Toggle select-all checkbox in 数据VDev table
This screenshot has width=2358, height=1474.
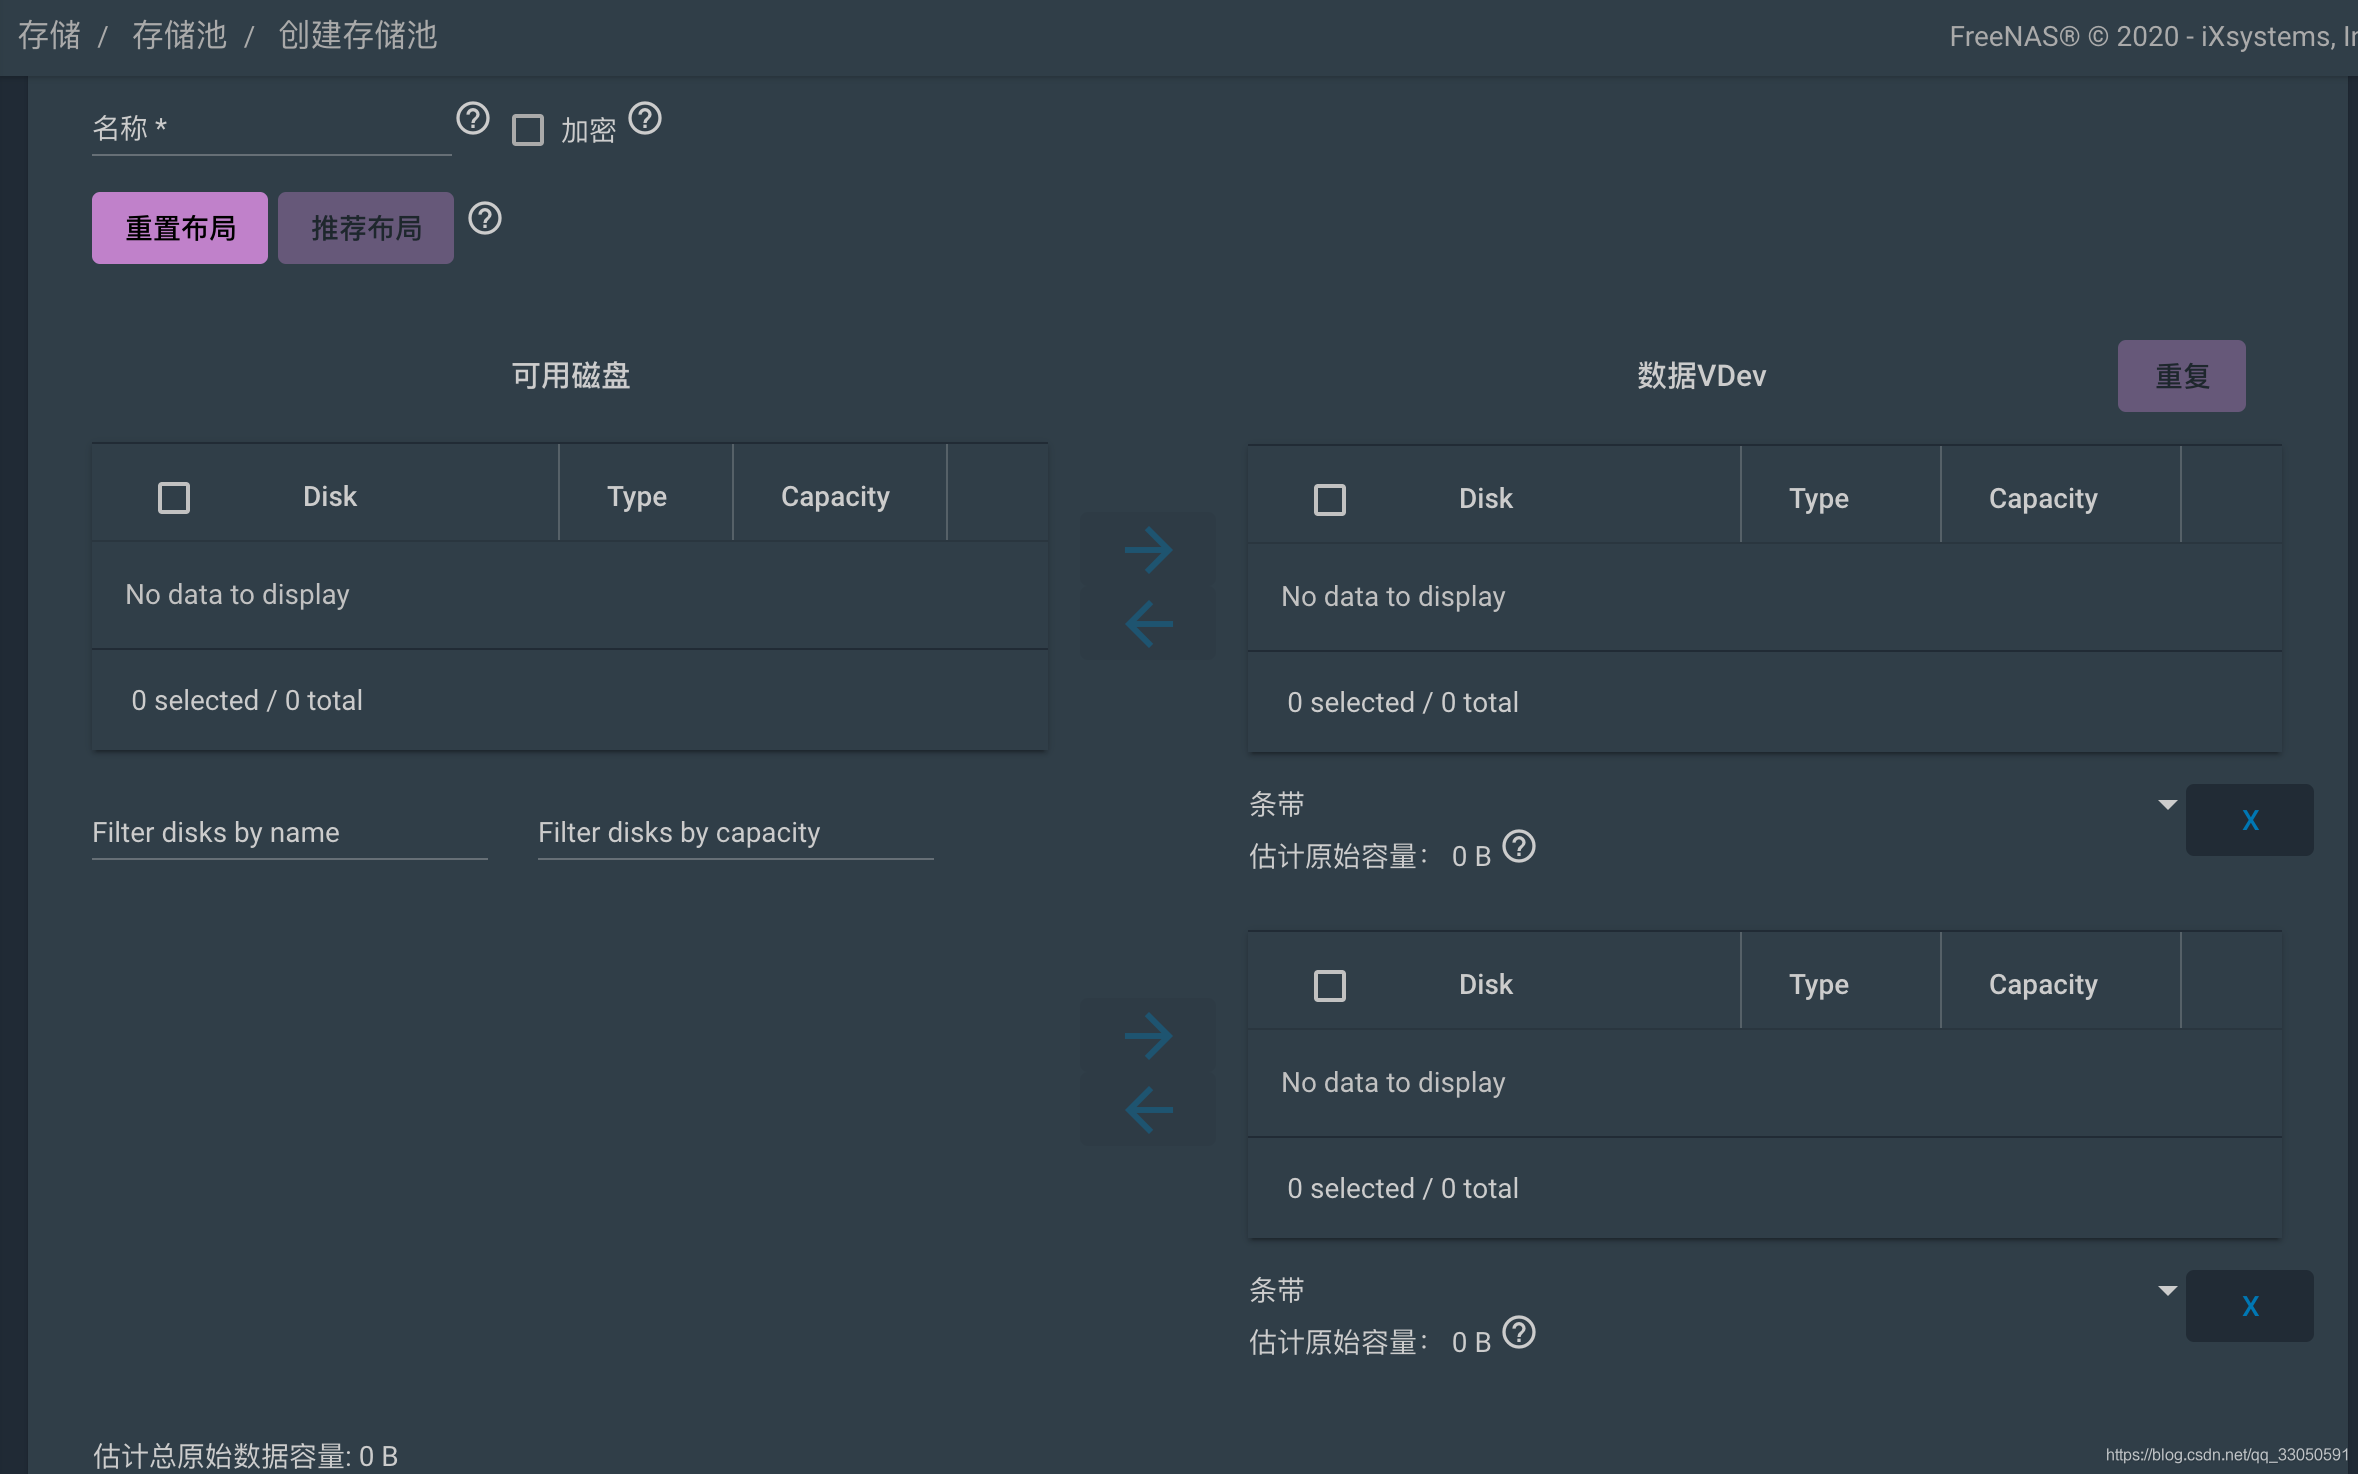click(1328, 498)
